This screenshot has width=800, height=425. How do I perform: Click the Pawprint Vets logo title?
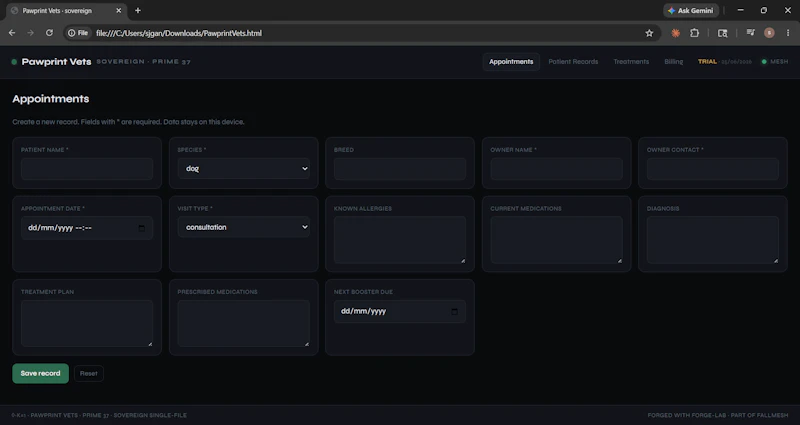point(56,62)
